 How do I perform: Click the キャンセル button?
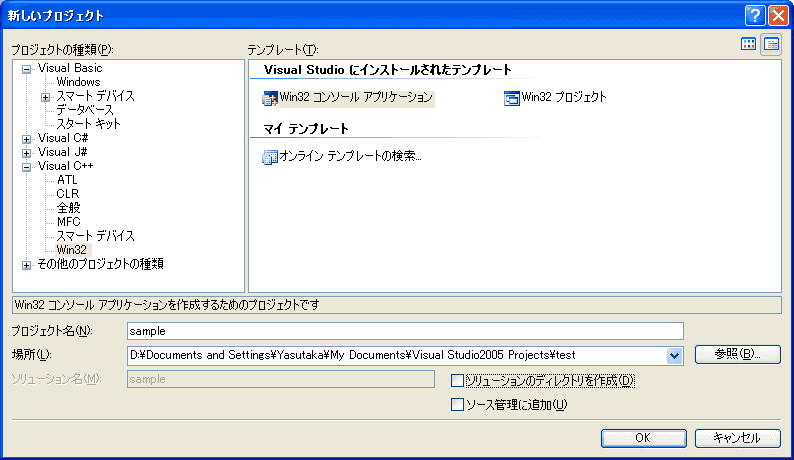[737, 438]
